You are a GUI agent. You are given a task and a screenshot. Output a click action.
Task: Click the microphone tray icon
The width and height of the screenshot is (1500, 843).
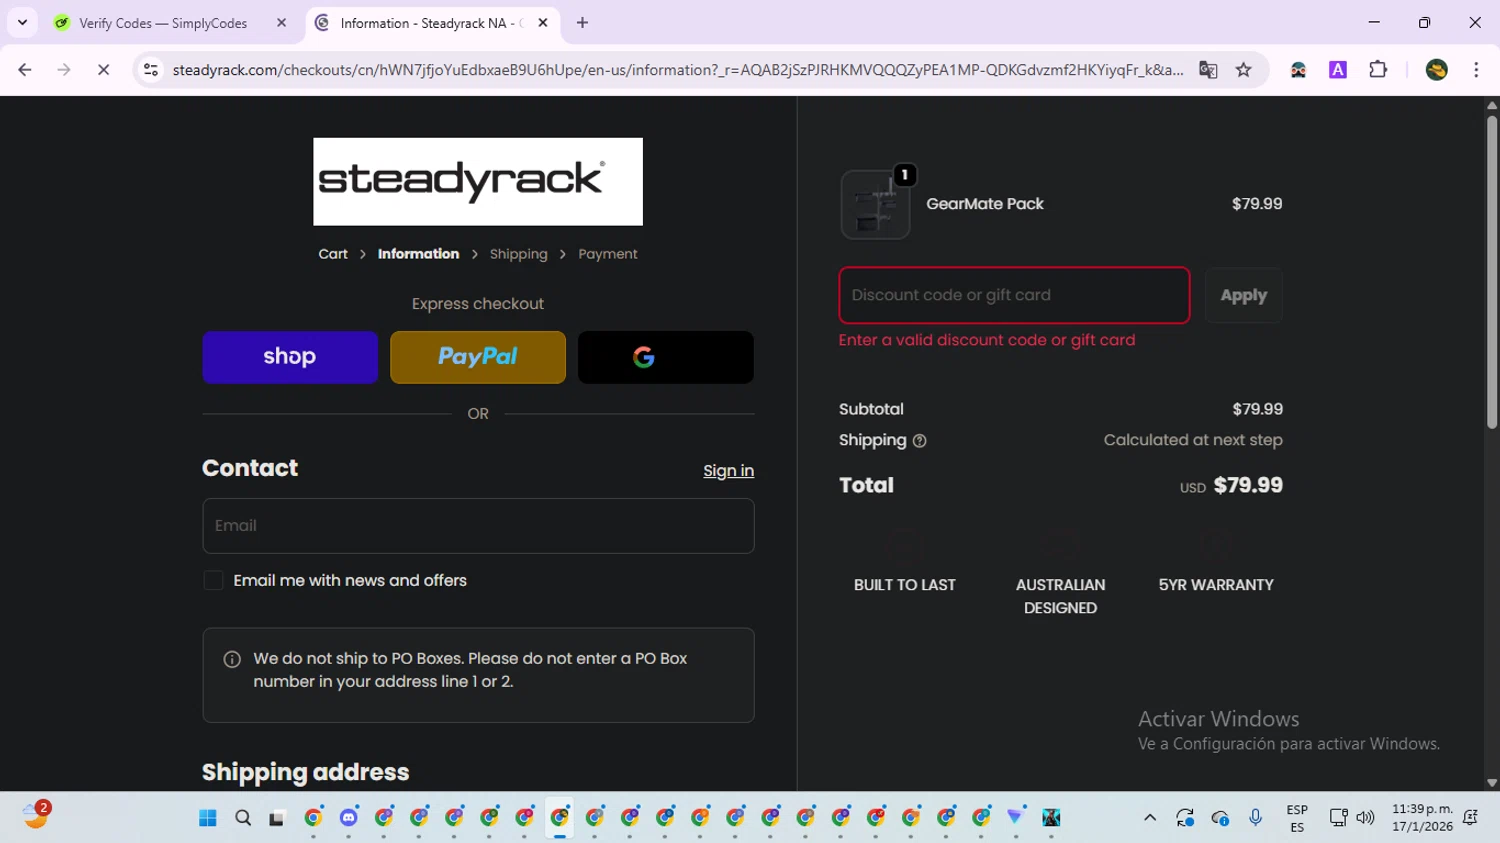(x=1256, y=818)
